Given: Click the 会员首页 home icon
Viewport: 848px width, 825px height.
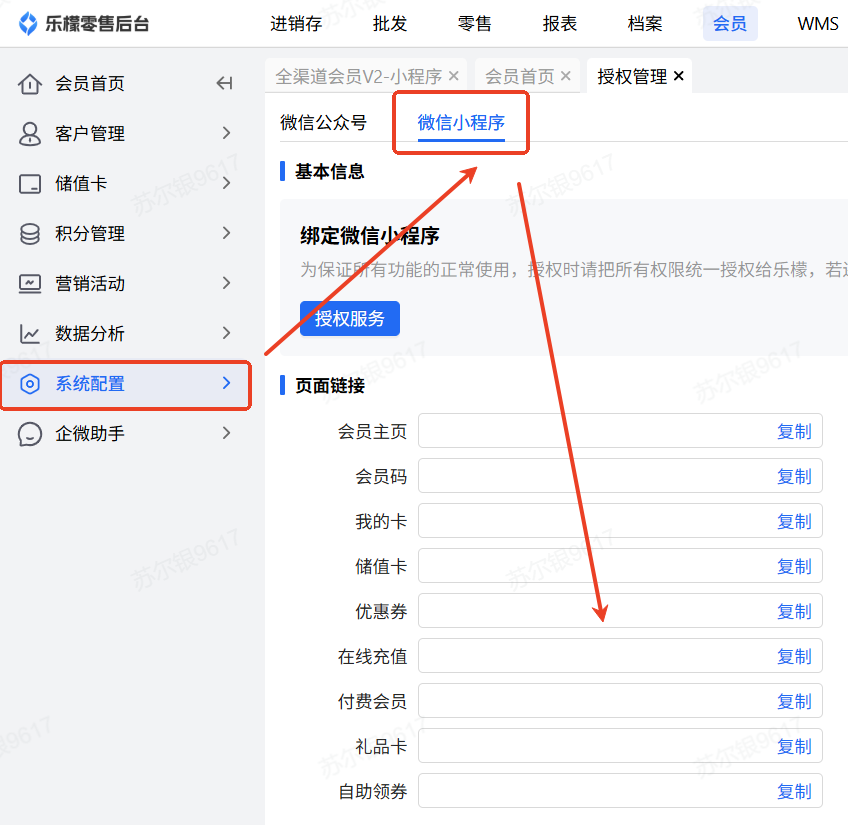Looking at the screenshot, I should (x=30, y=84).
